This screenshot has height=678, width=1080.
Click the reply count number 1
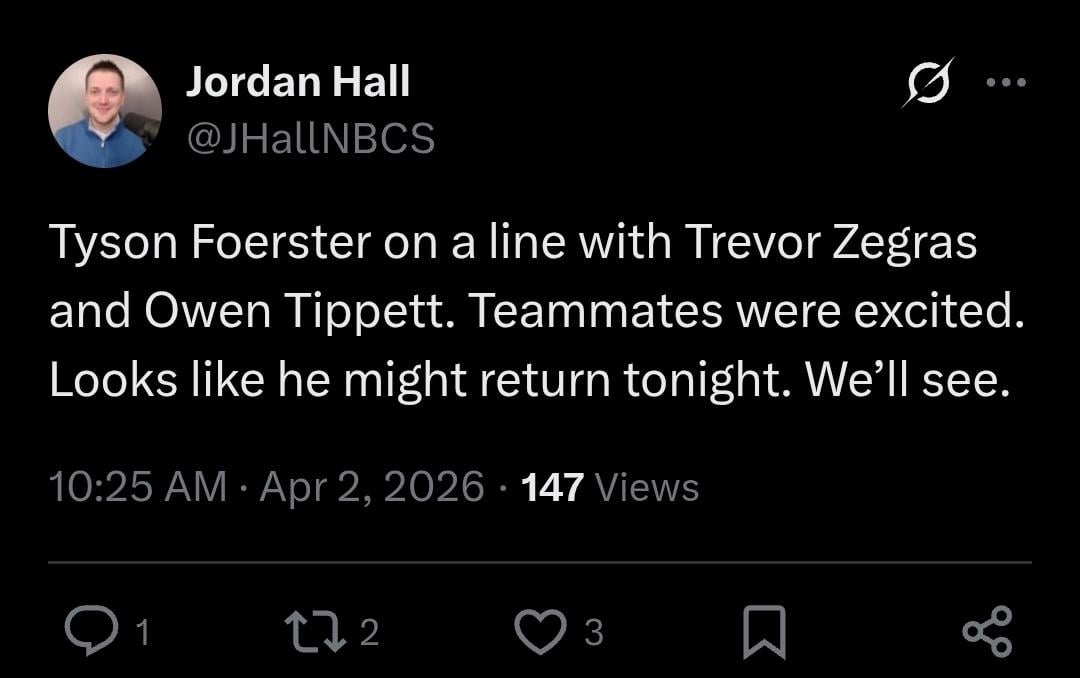click(144, 632)
